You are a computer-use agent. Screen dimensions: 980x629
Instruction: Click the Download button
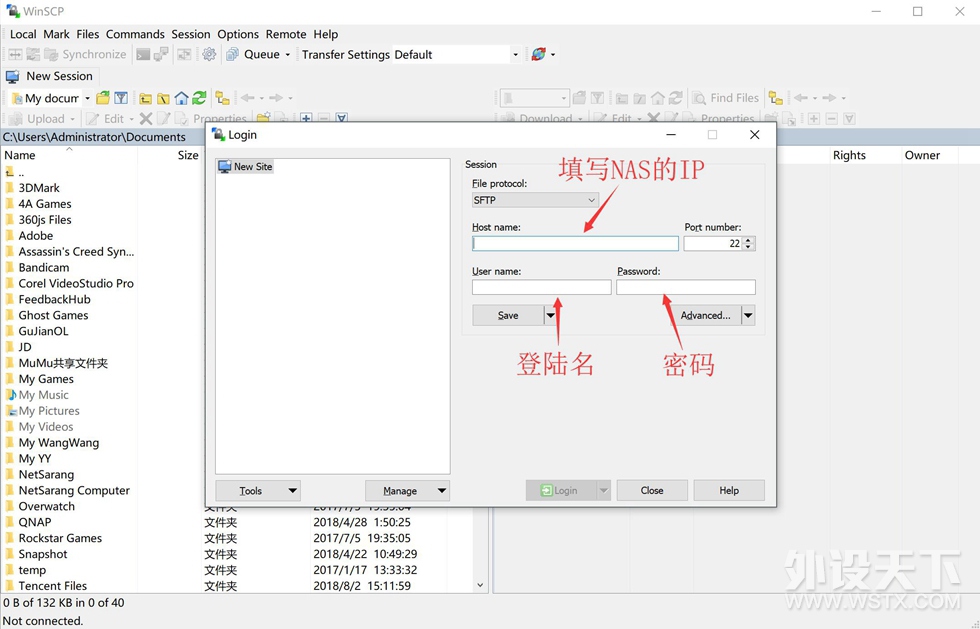tap(538, 118)
